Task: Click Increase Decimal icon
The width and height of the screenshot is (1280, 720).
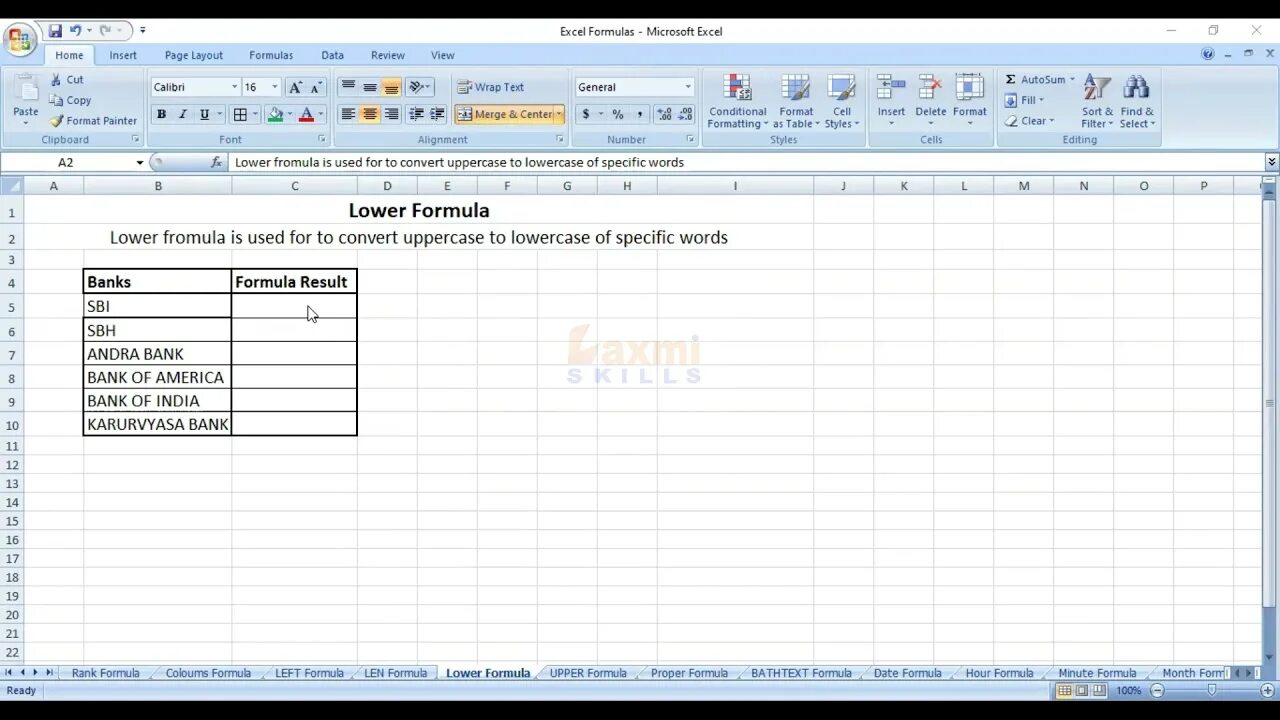Action: 665,114
